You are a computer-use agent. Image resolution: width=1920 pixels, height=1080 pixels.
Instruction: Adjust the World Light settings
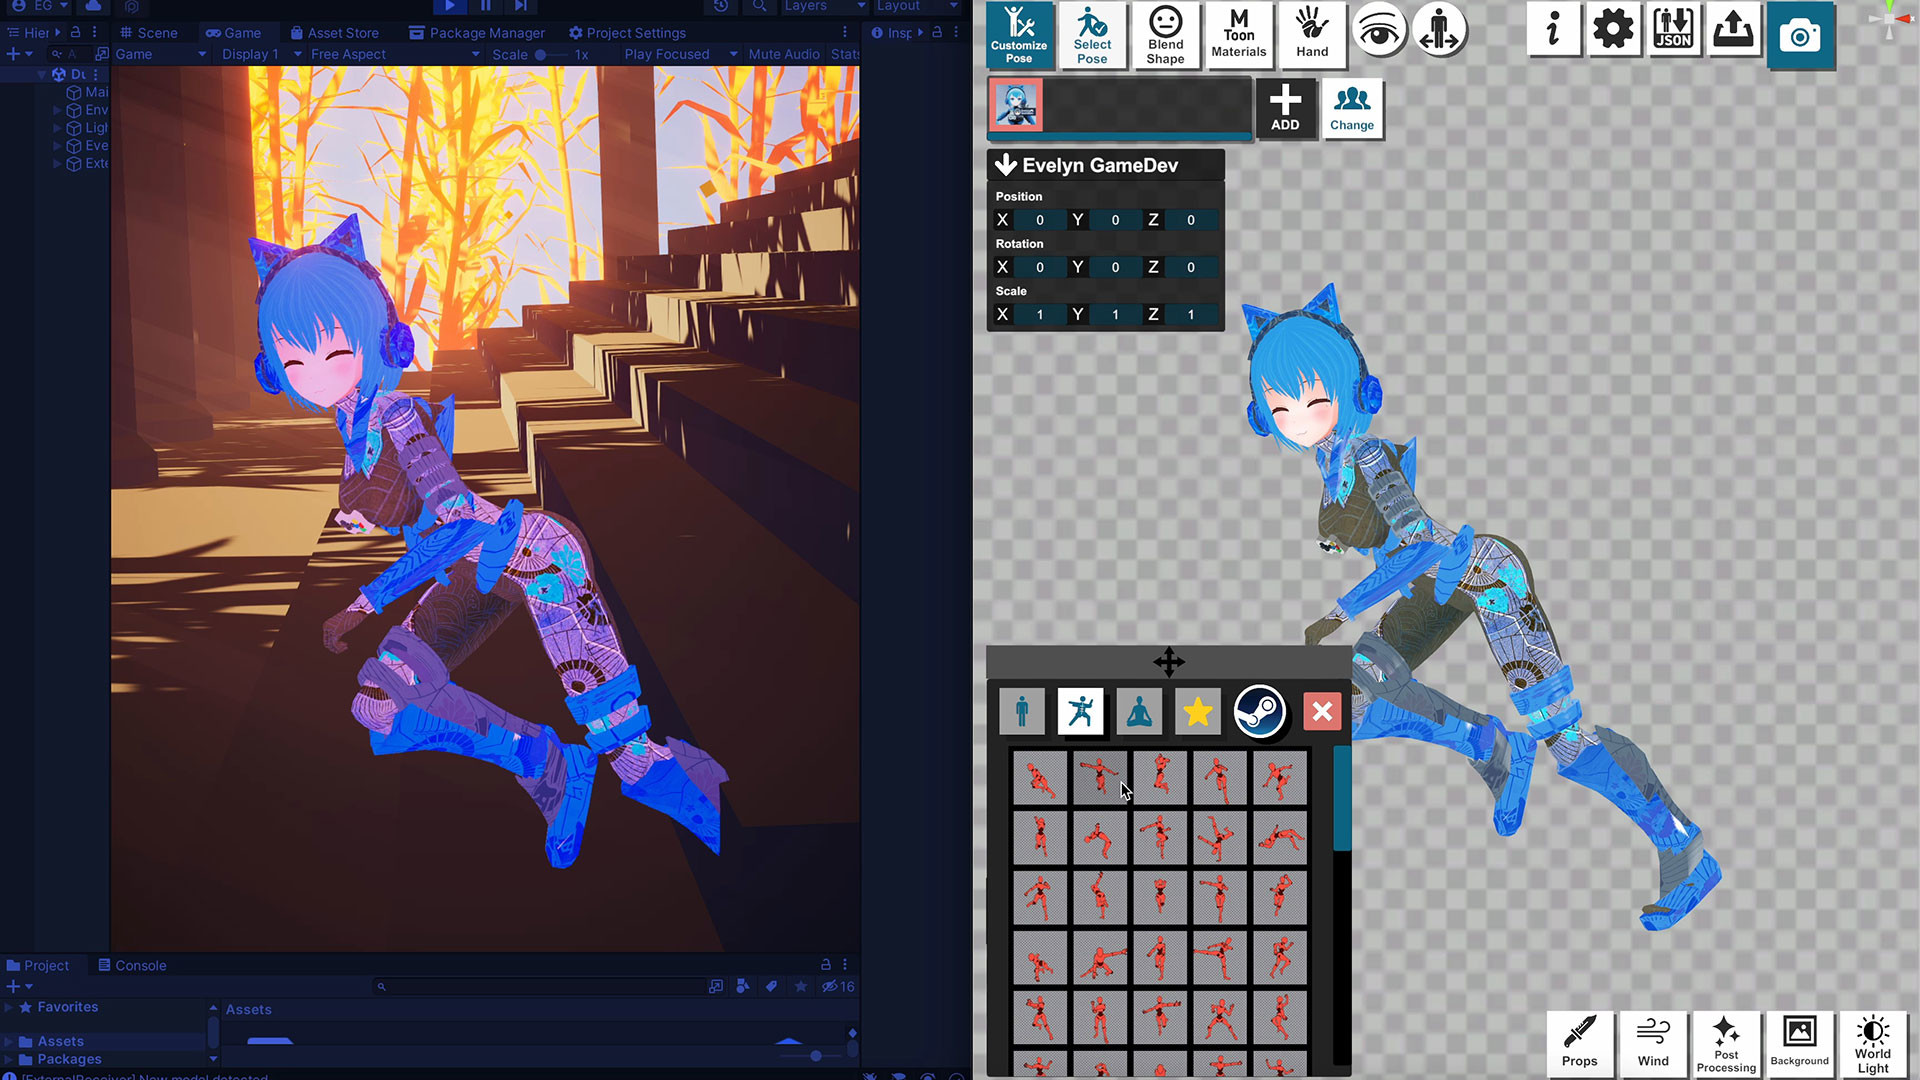coord(1874,1044)
